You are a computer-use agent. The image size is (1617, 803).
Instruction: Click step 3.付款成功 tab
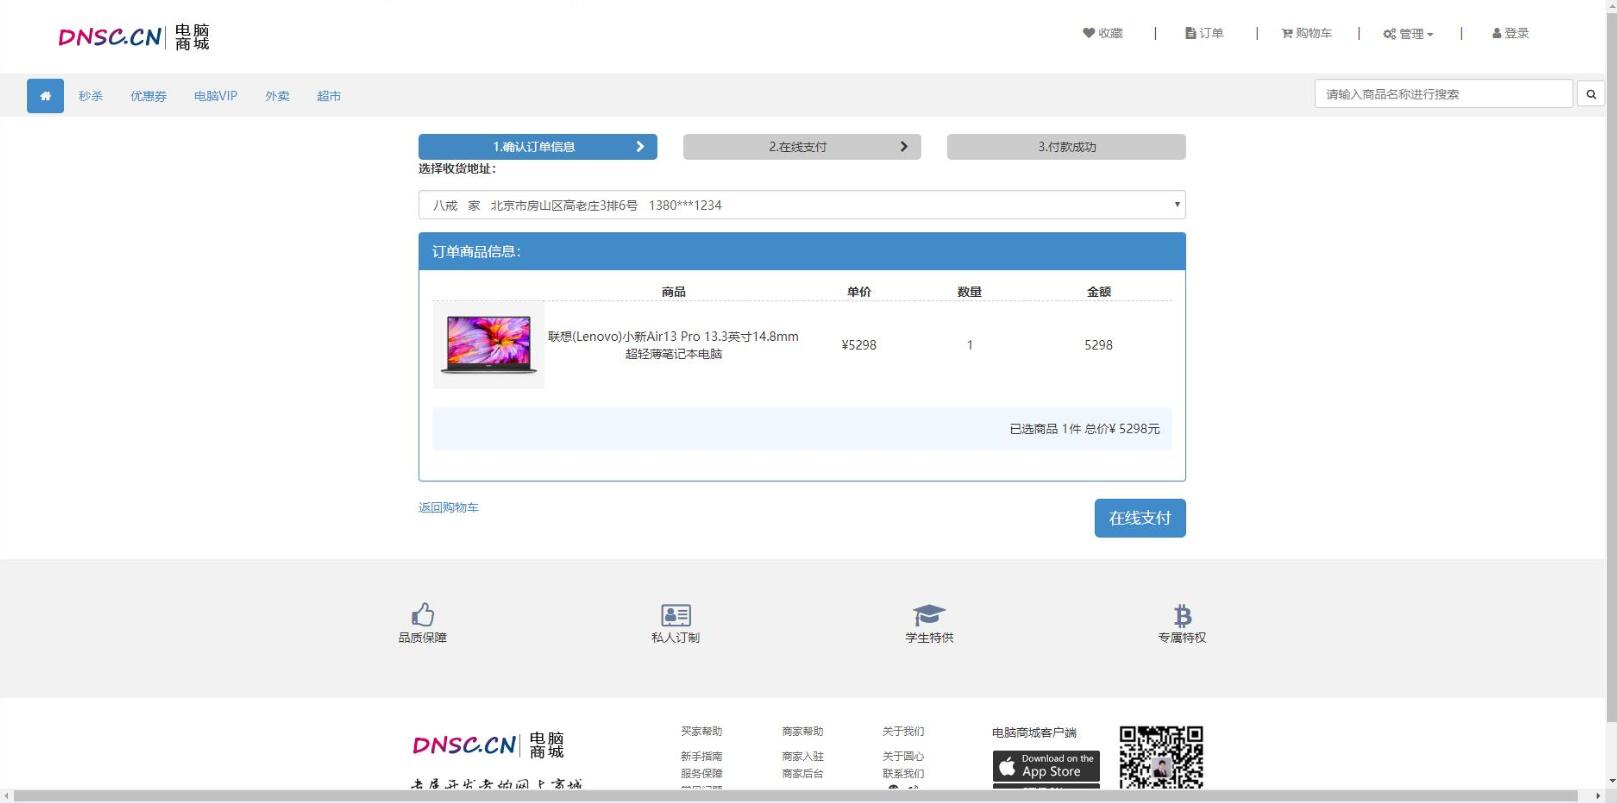[1066, 147]
